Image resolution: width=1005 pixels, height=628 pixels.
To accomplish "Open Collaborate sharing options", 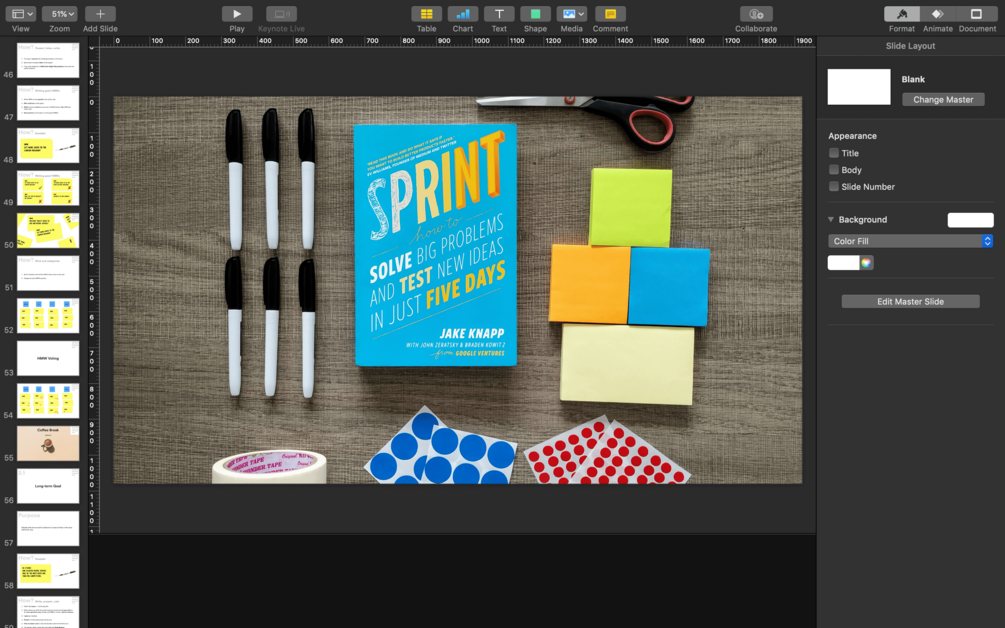I will pos(756,14).
